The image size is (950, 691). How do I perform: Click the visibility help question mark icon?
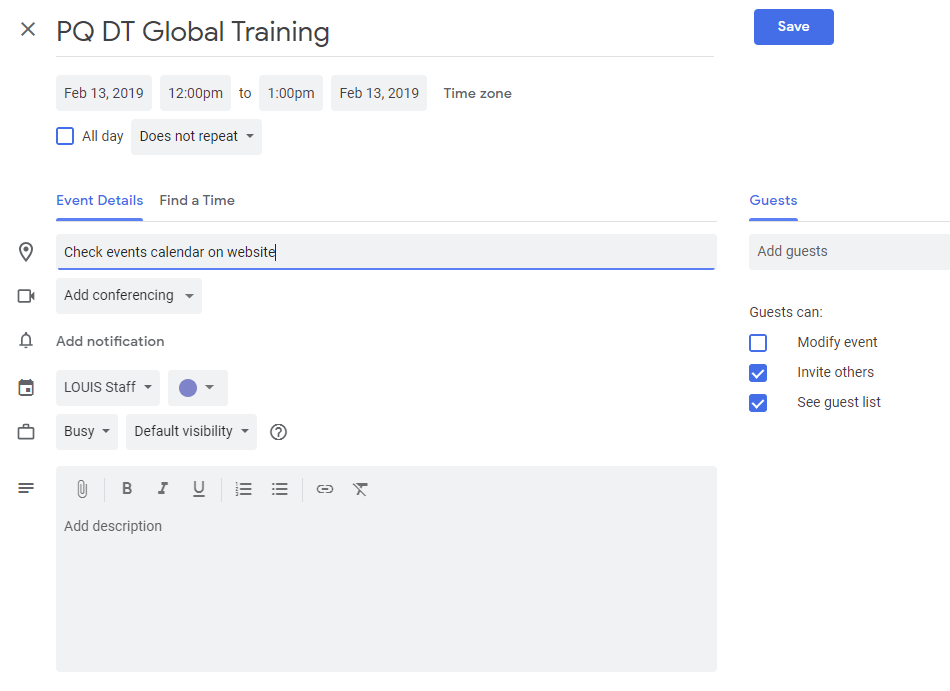tap(278, 432)
